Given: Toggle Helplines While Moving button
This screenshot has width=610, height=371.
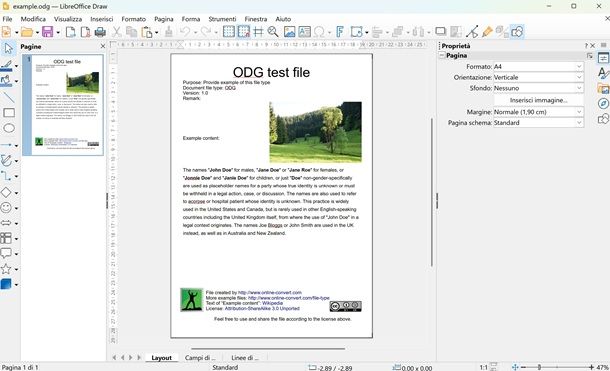Looking at the screenshot, I should [x=258, y=32].
